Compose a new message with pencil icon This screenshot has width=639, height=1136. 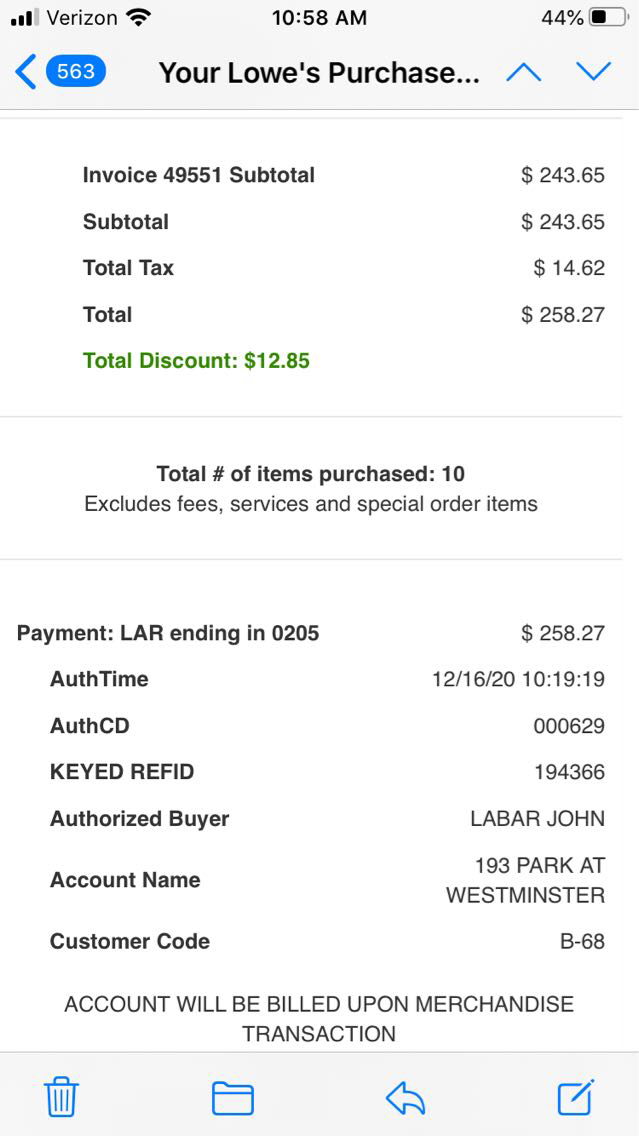[x=576, y=1098]
